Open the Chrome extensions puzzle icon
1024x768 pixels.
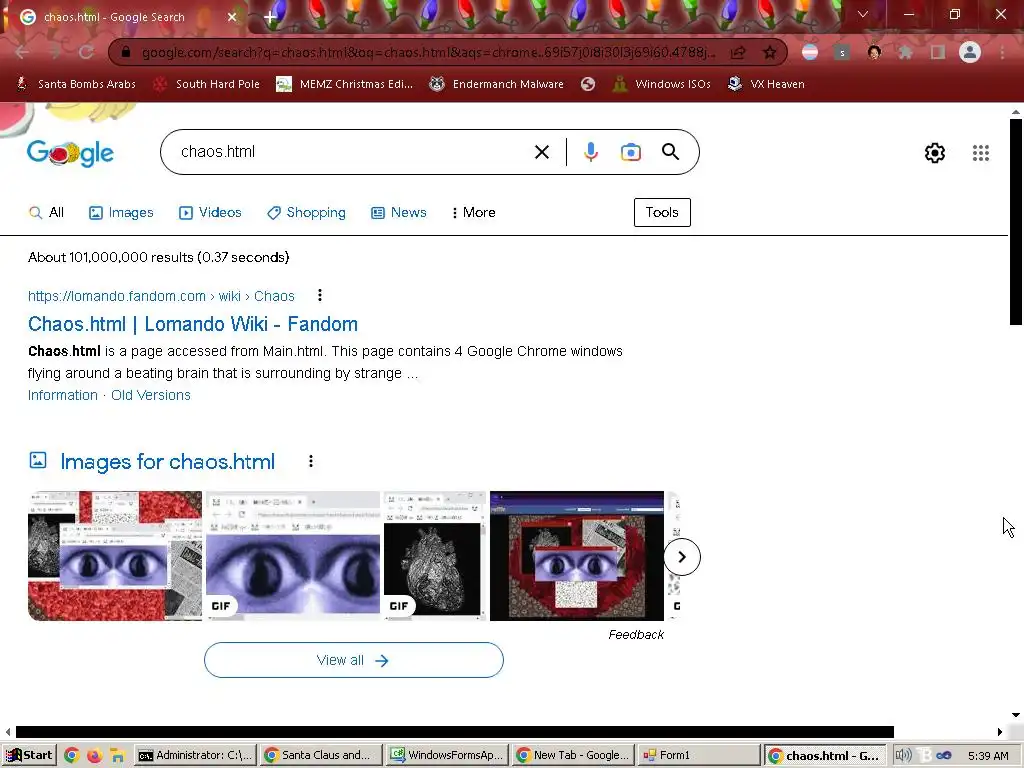point(905,52)
